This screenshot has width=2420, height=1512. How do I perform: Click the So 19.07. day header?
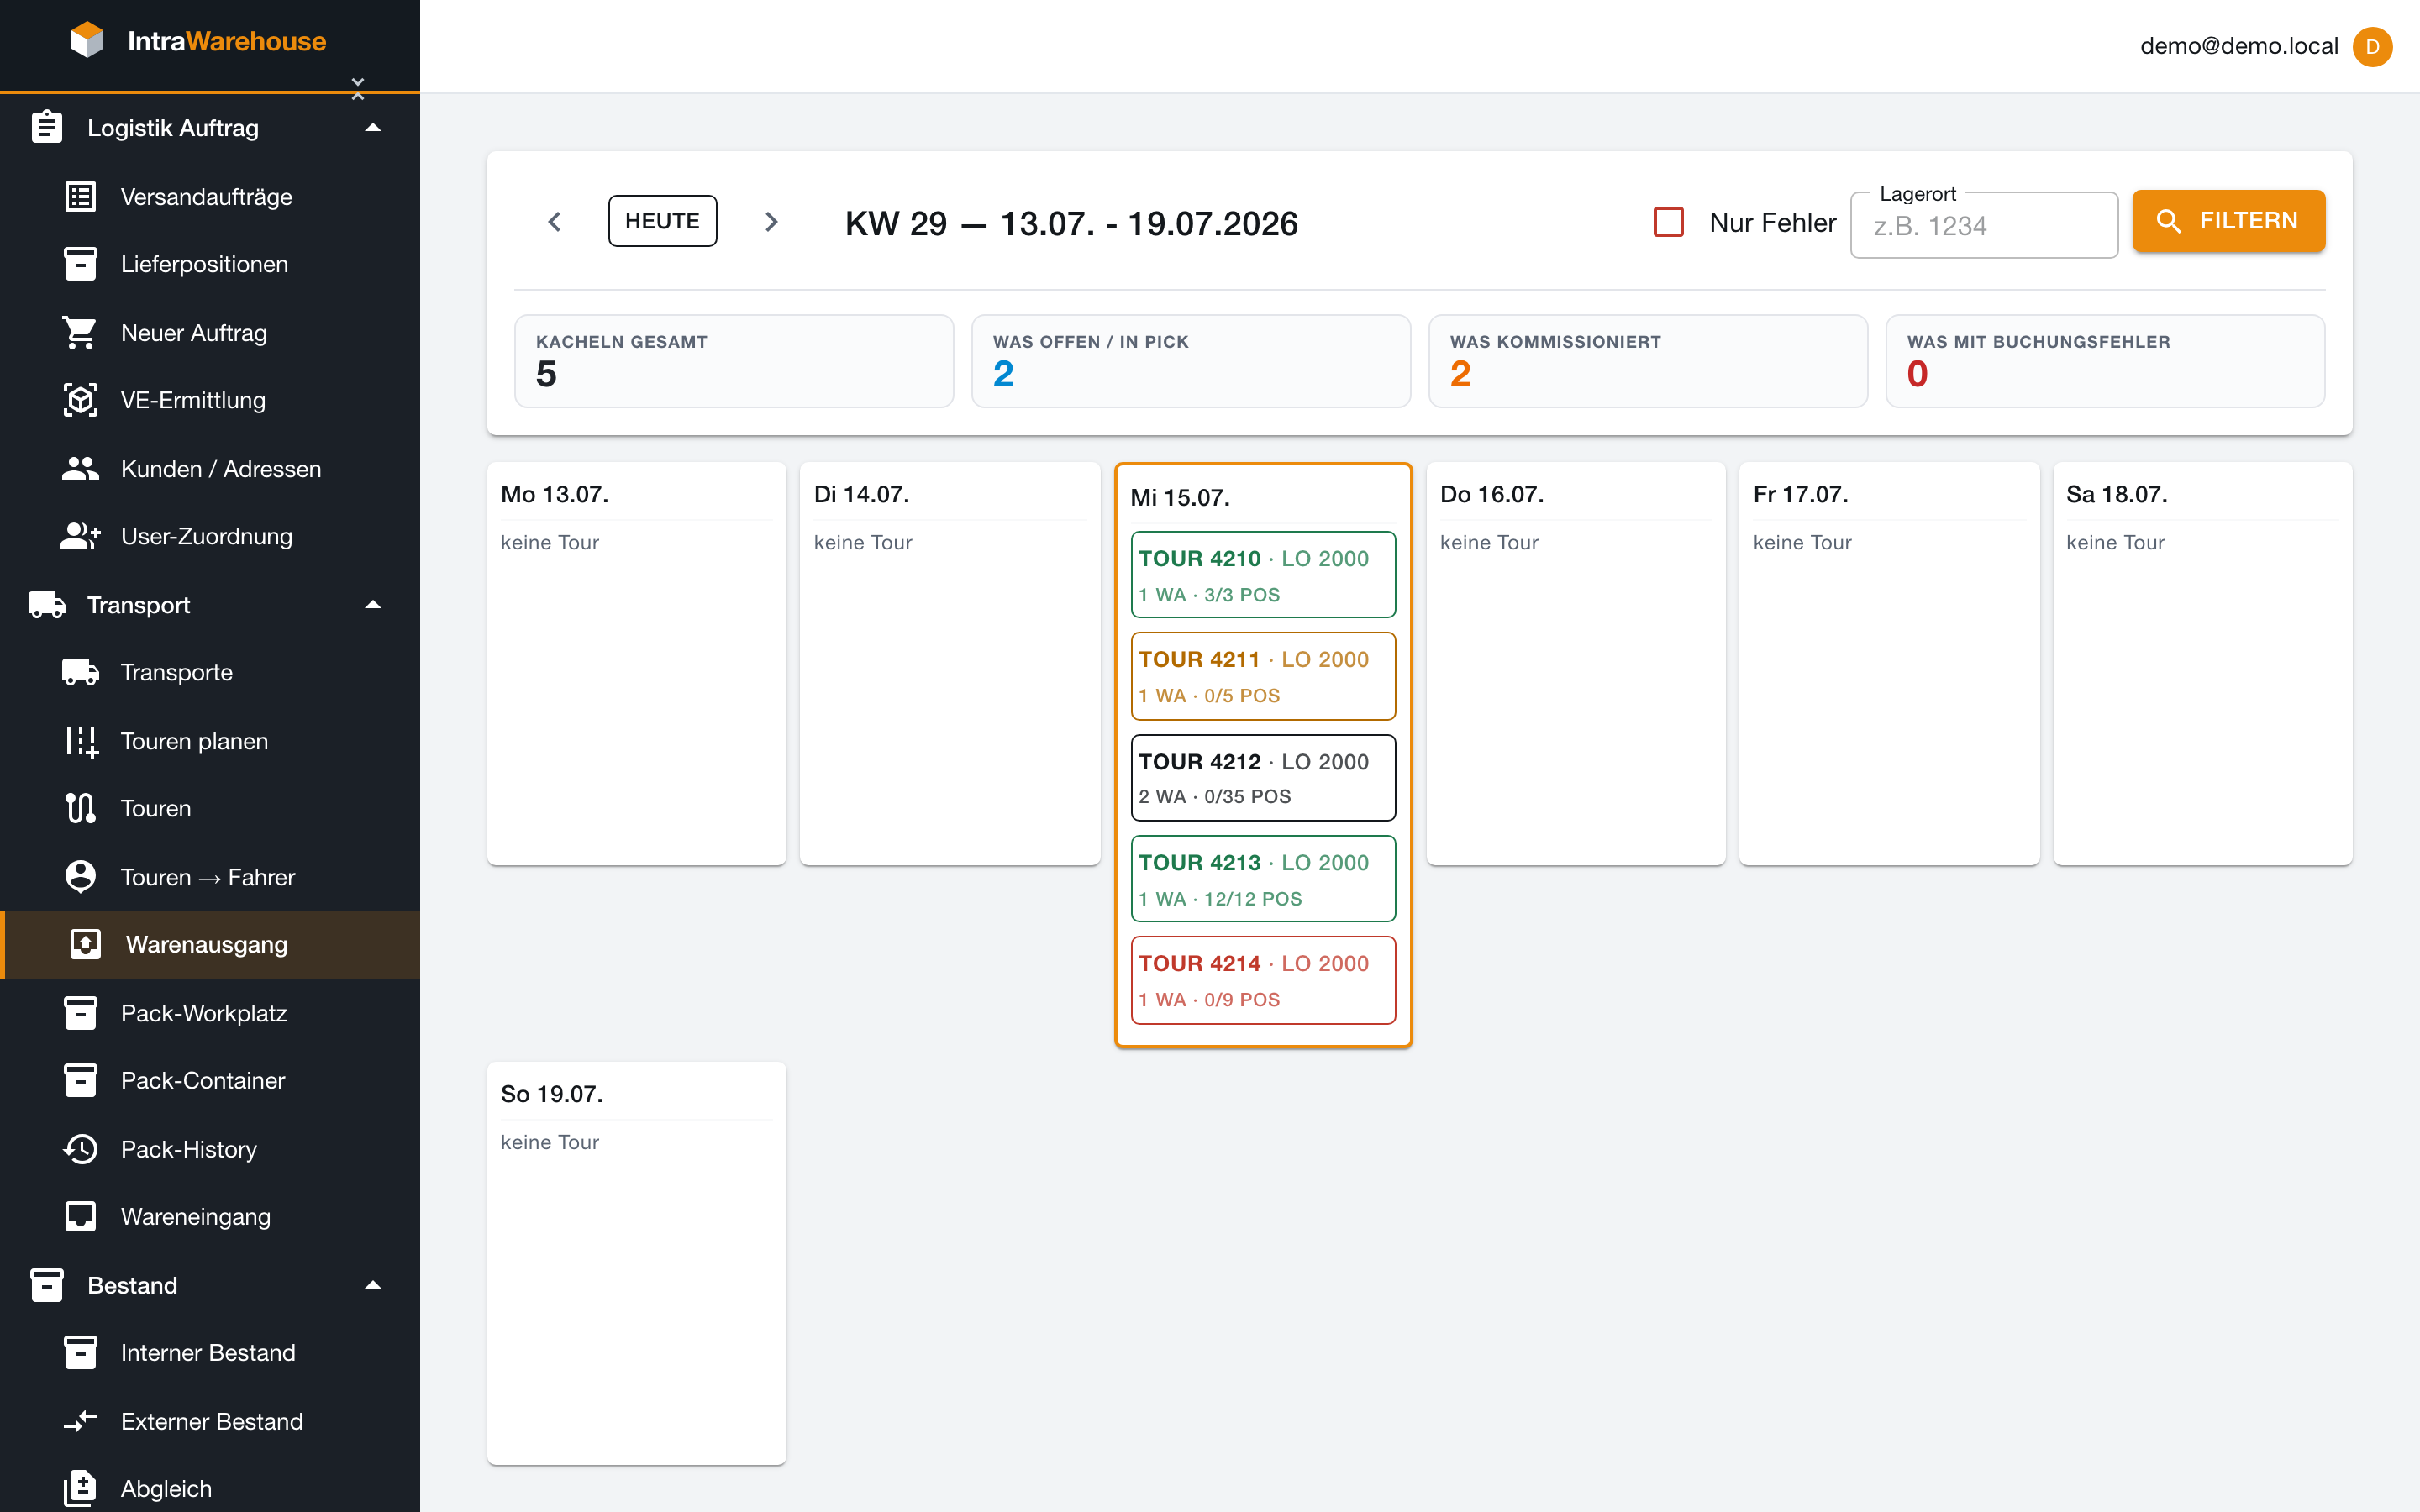click(x=552, y=1094)
